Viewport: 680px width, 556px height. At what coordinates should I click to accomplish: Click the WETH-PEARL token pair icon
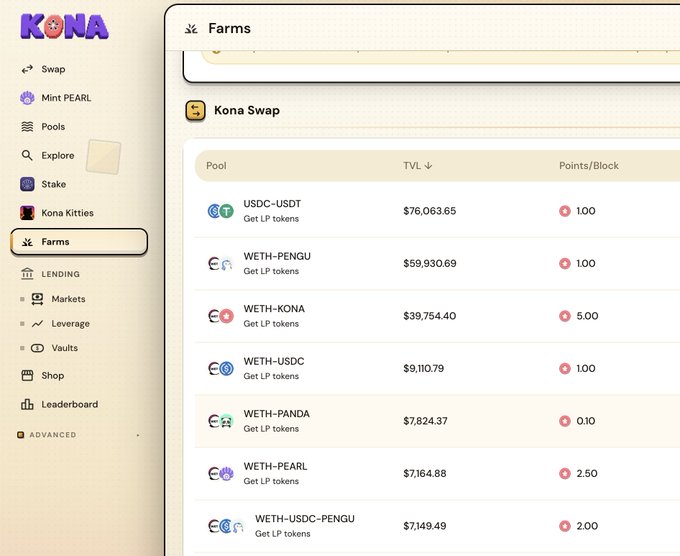point(221,474)
